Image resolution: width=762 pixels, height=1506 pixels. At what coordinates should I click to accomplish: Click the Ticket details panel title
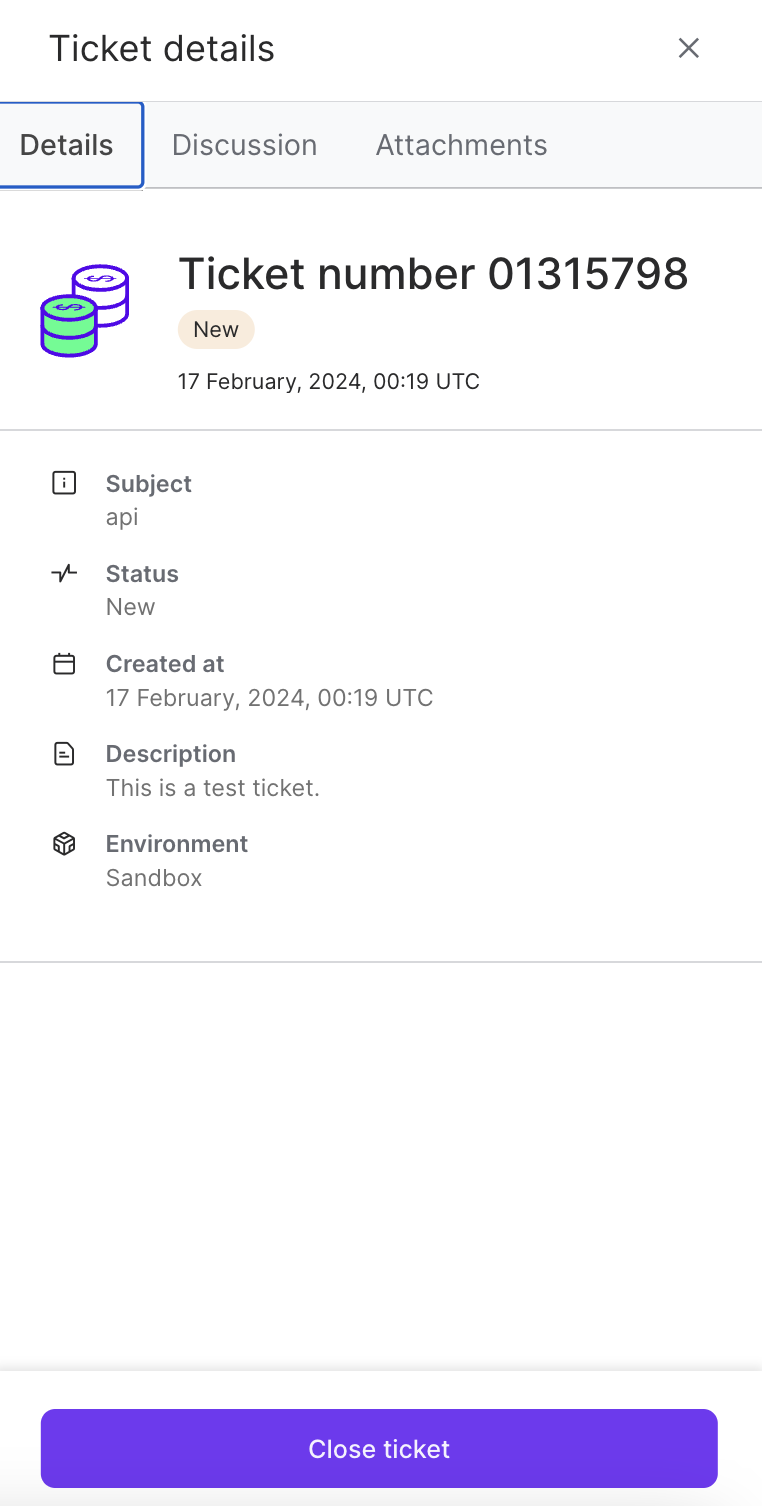pos(161,47)
